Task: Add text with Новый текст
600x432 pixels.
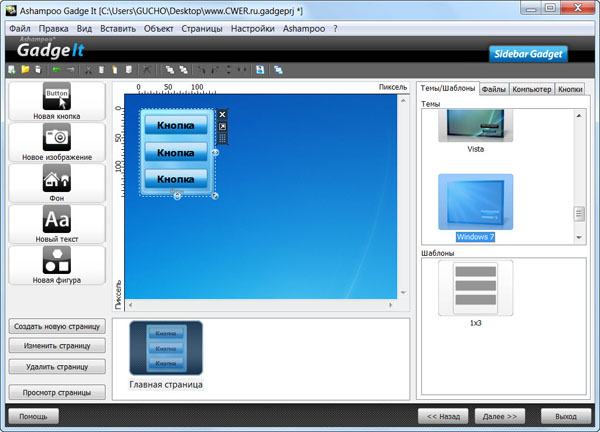Action: tap(57, 224)
